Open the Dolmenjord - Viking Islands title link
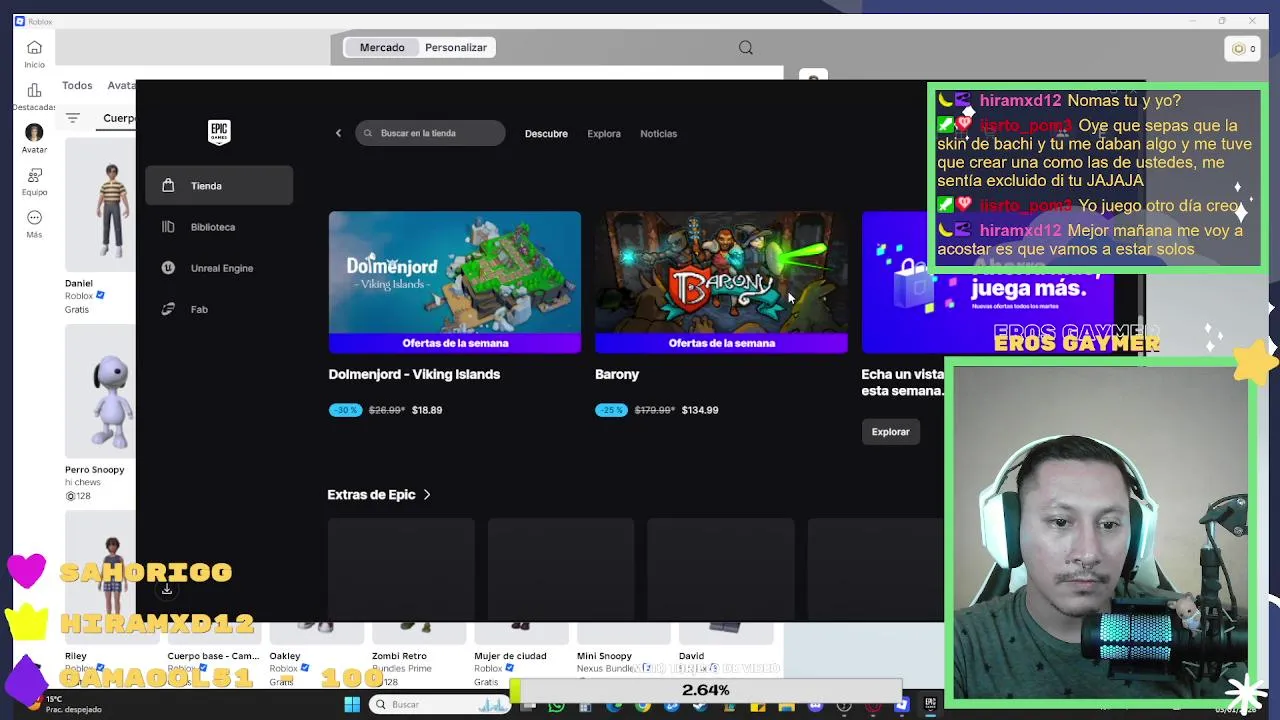Image resolution: width=1280 pixels, height=720 pixels. 414,374
